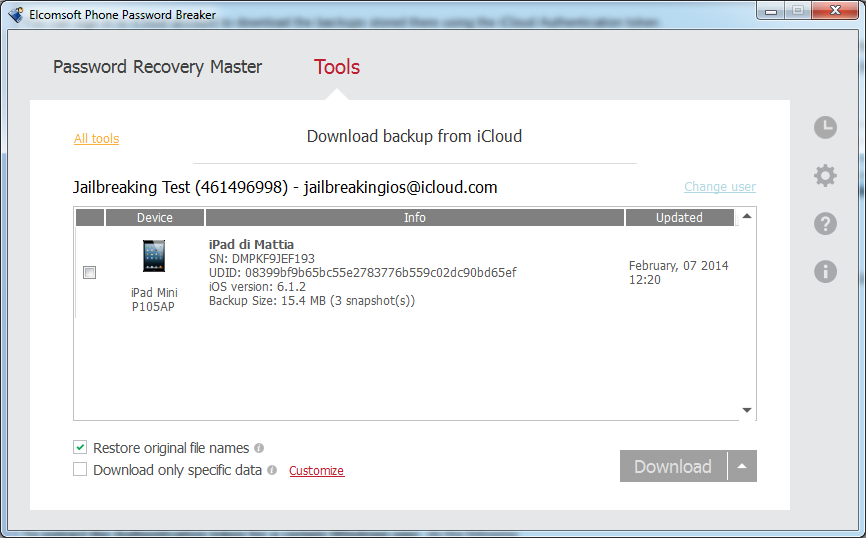This screenshot has height=538, width=866.
Task: Open settings with the gear icon
Action: click(825, 176)
